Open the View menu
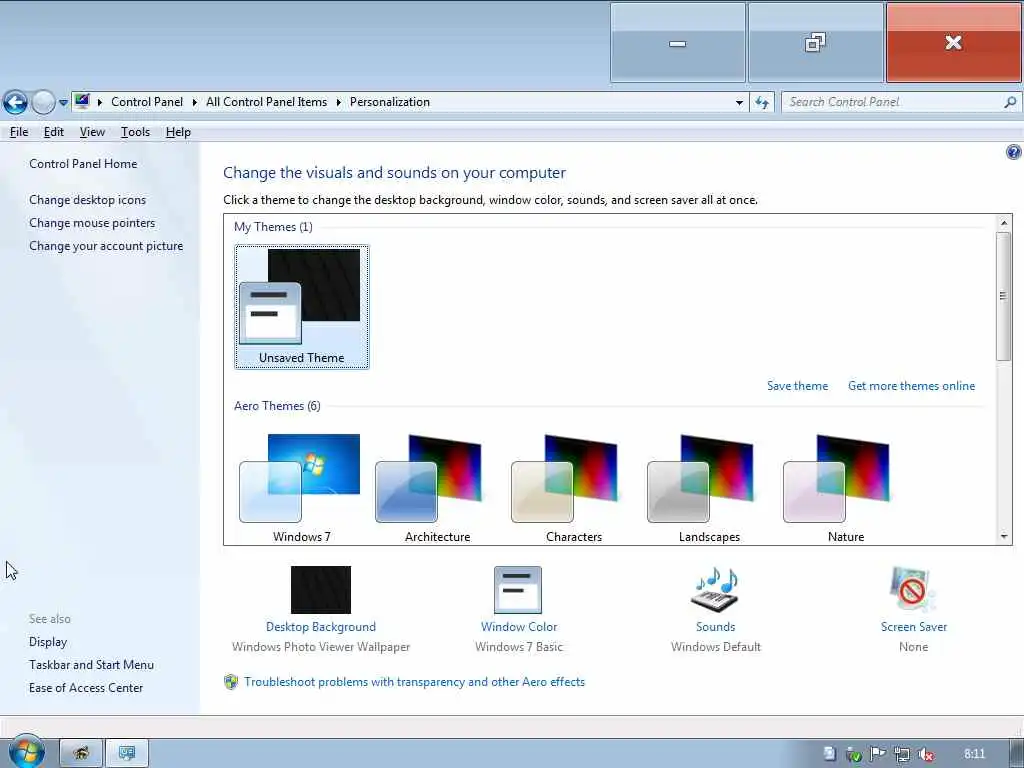Viewport: 1024px width, 768px height. [x=92, y=132]
